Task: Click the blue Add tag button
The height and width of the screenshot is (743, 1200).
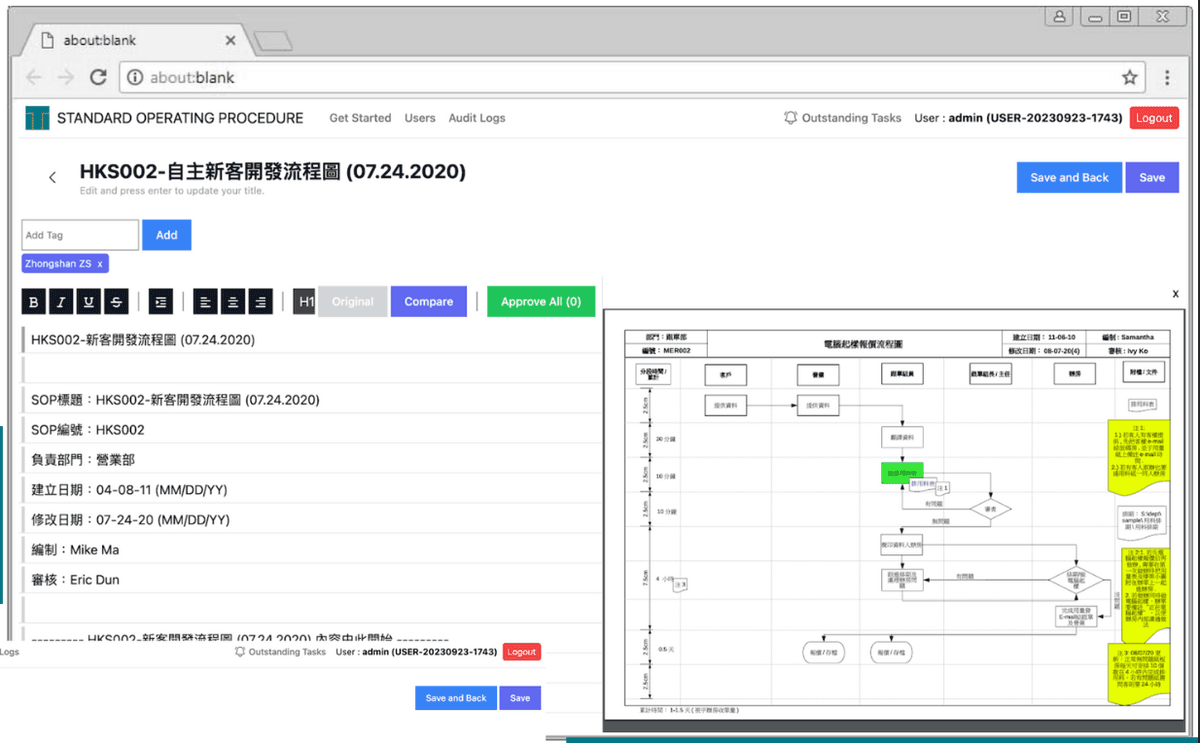Action: [167, 235]
